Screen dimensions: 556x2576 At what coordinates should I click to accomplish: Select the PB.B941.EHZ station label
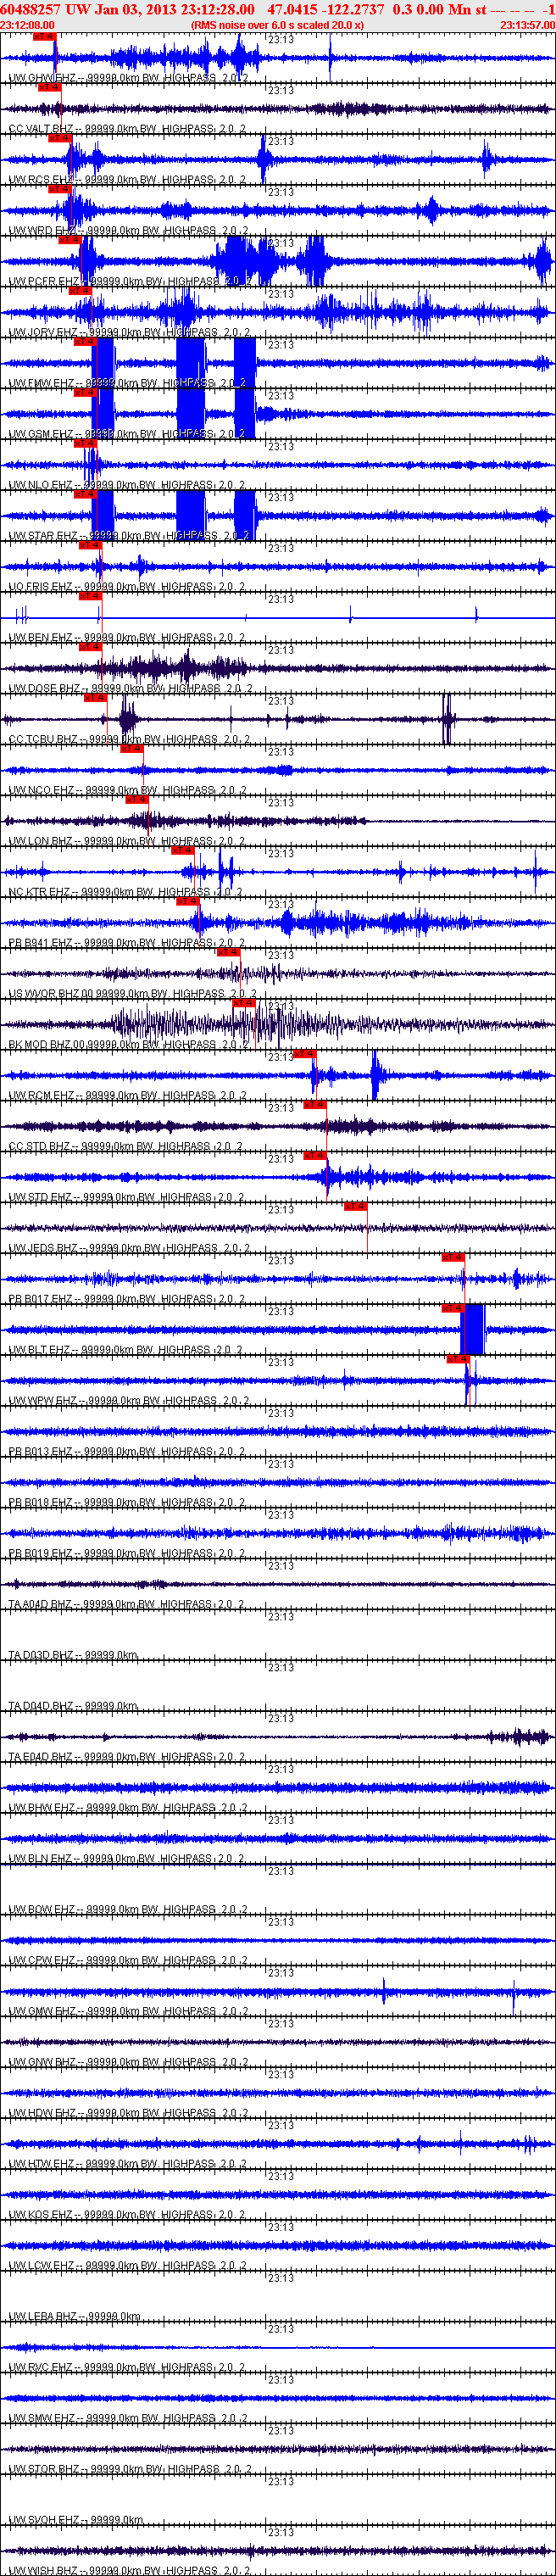pyautogui.click(x=127, y=943)
